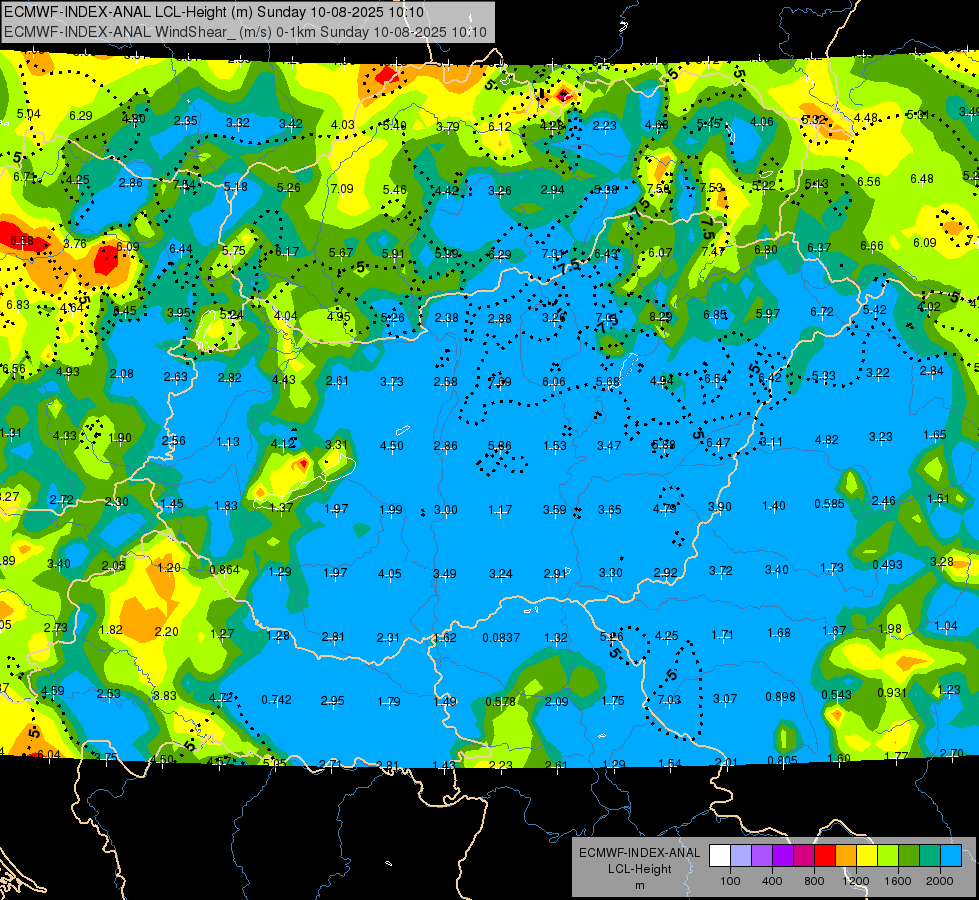Click the wind shear value 2.95

(x=332, y=701)
